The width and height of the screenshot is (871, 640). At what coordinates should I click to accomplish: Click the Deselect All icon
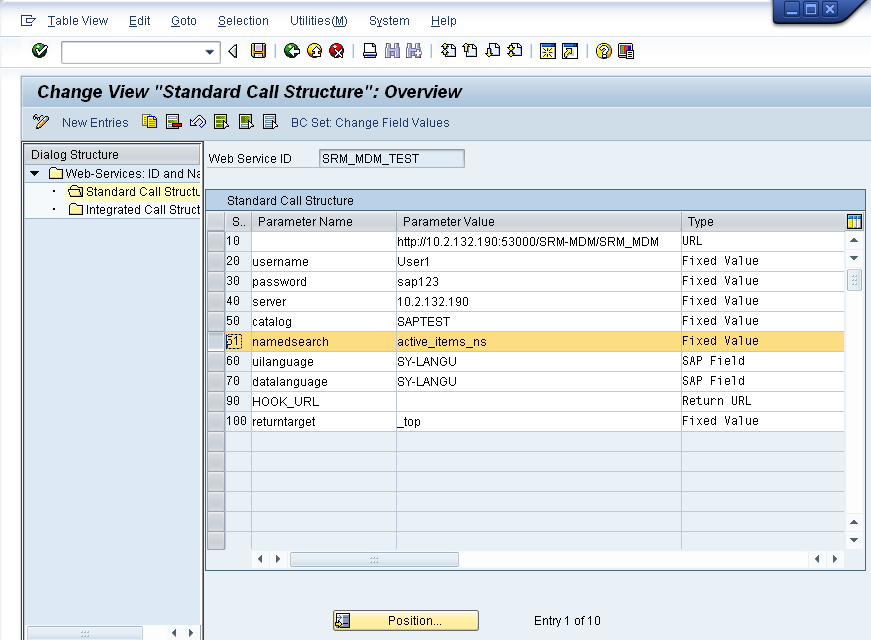270,122
